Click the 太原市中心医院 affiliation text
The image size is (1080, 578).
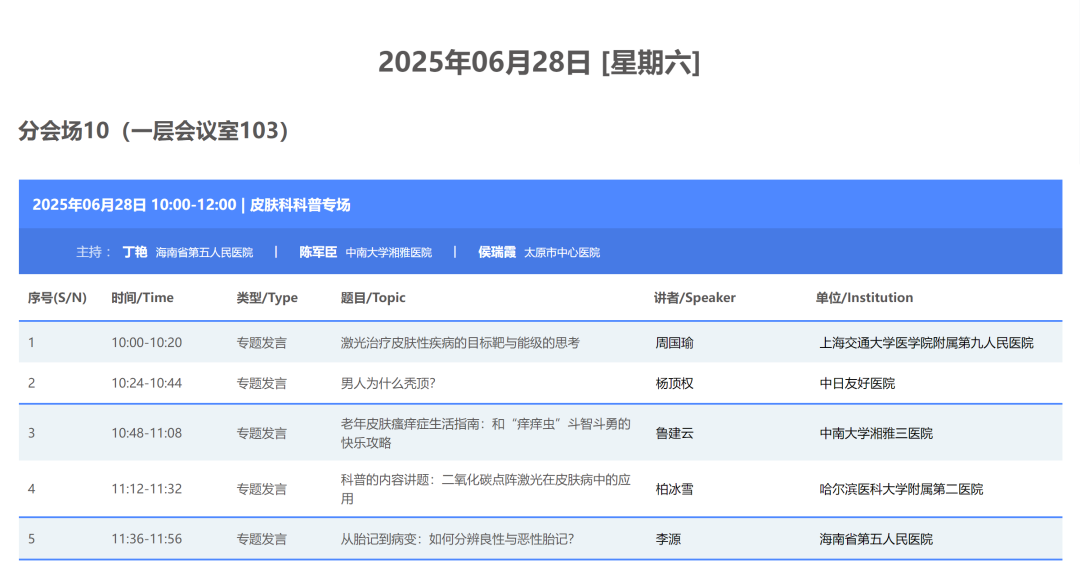pyautogui.click(x=564, y=252)
